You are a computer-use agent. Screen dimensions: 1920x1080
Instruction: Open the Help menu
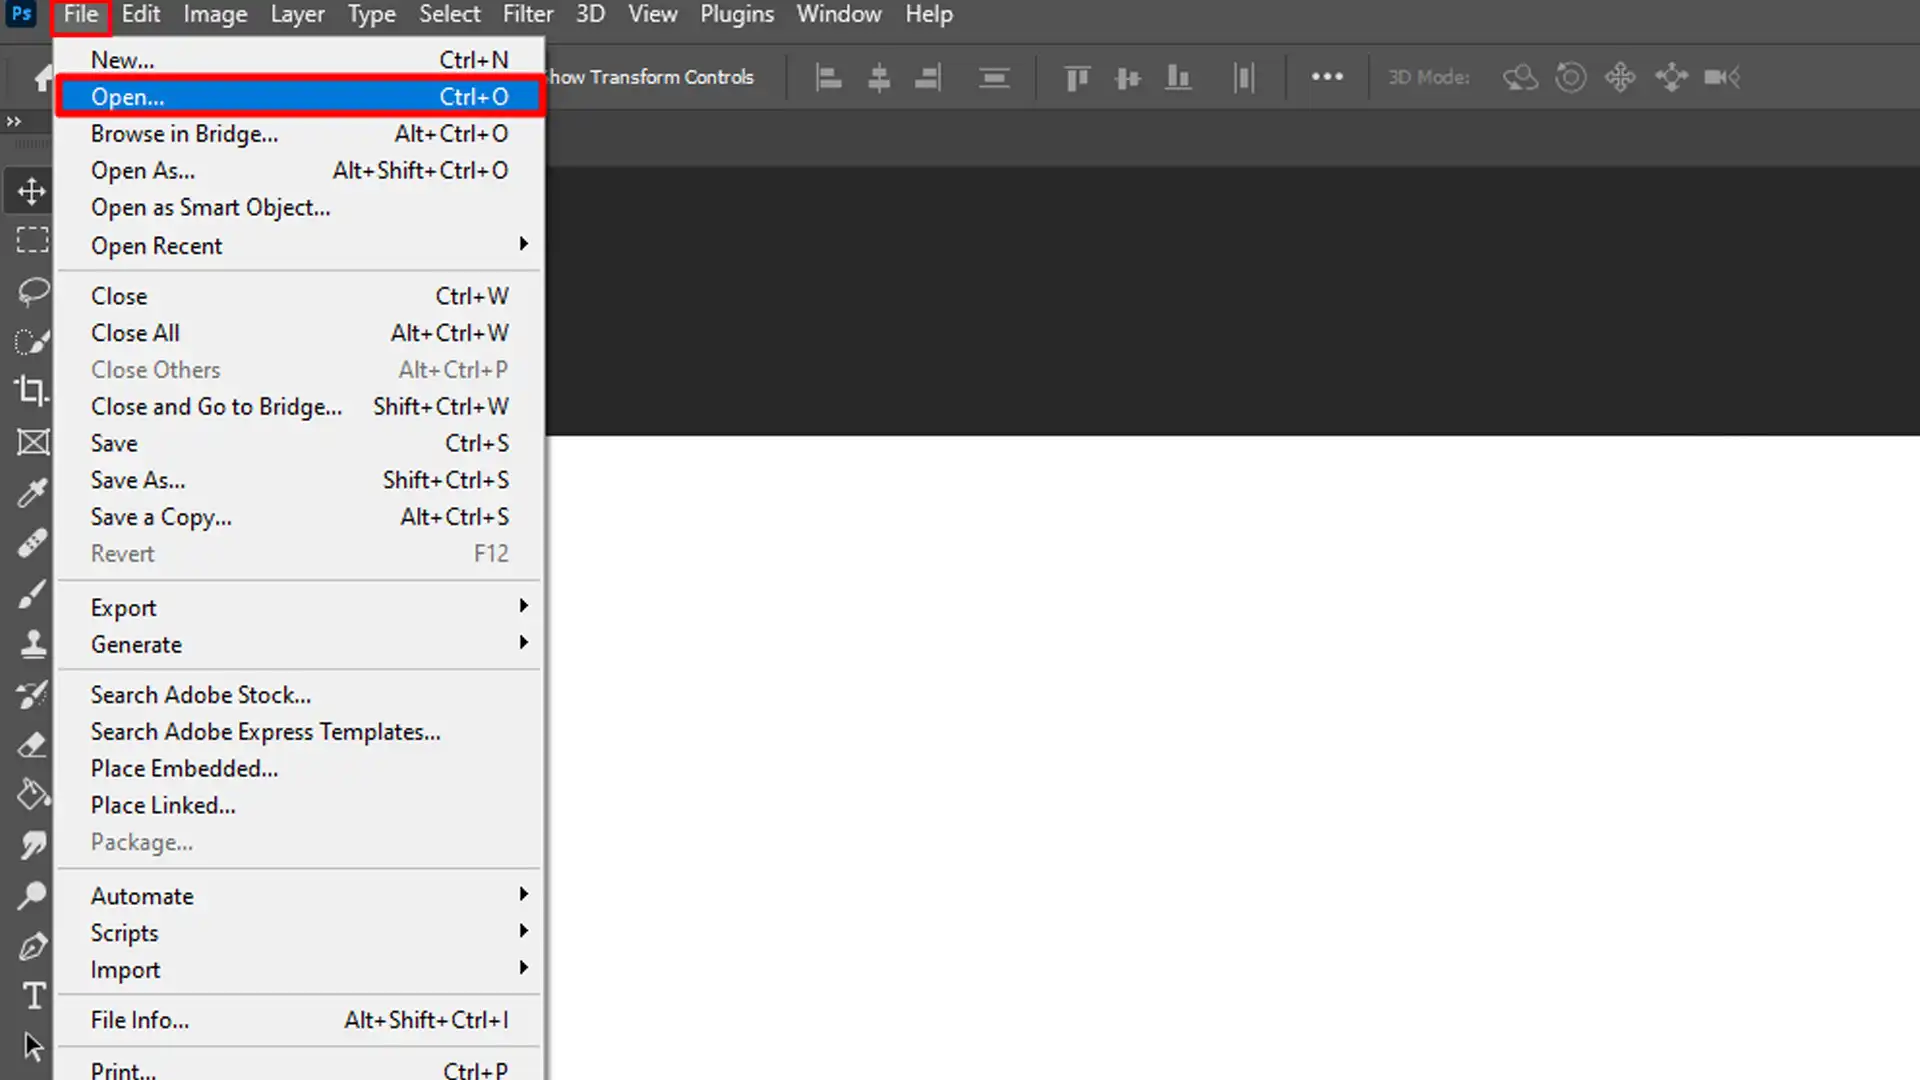tap(929, 15)
